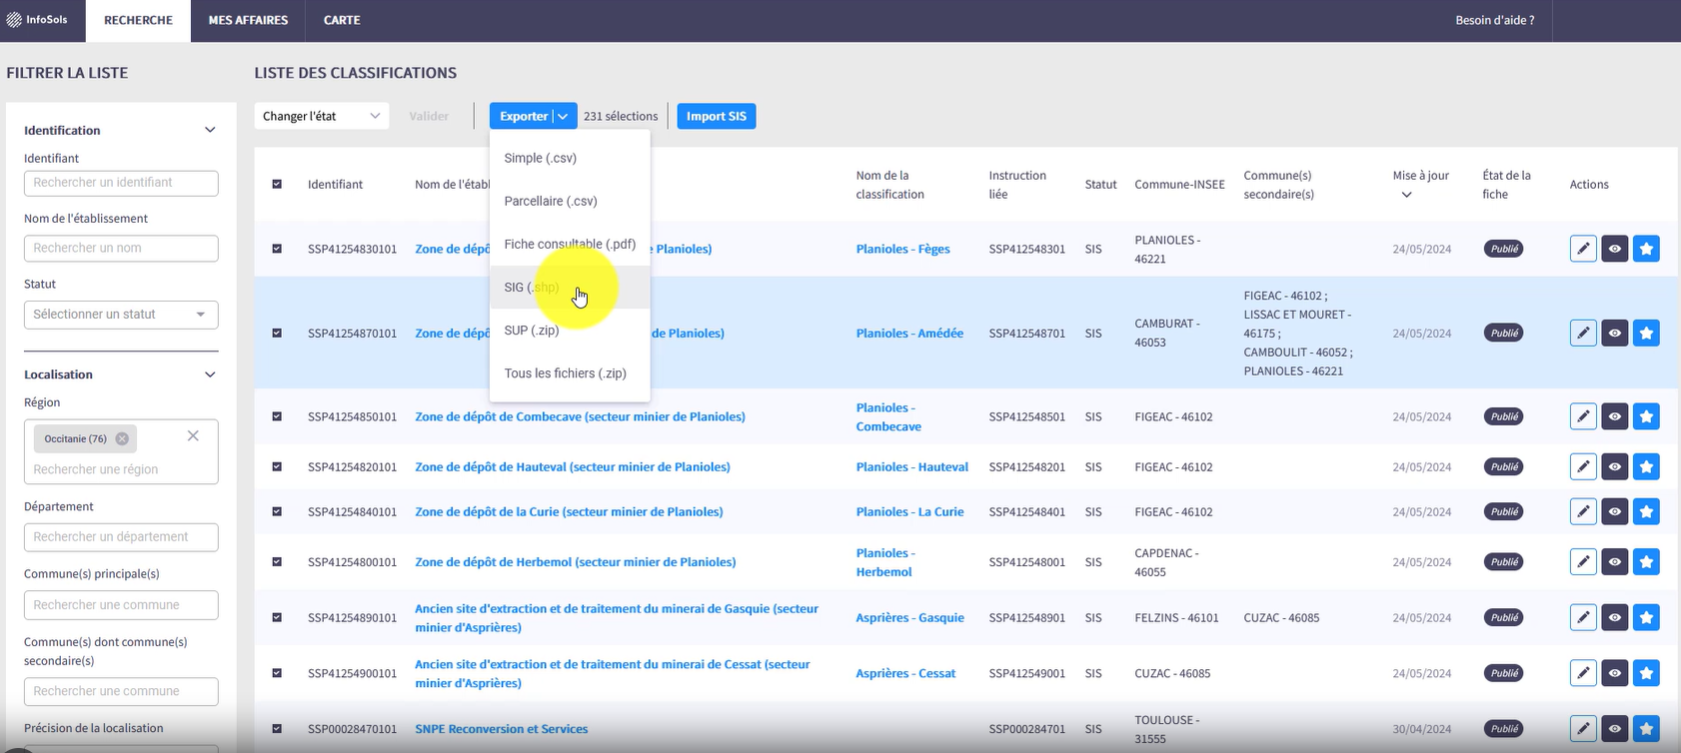The width and height of the screenshot is (1681, 753).
Task: Uncheck row SSP41254900101 checkbox
Action: click(277, 673)
